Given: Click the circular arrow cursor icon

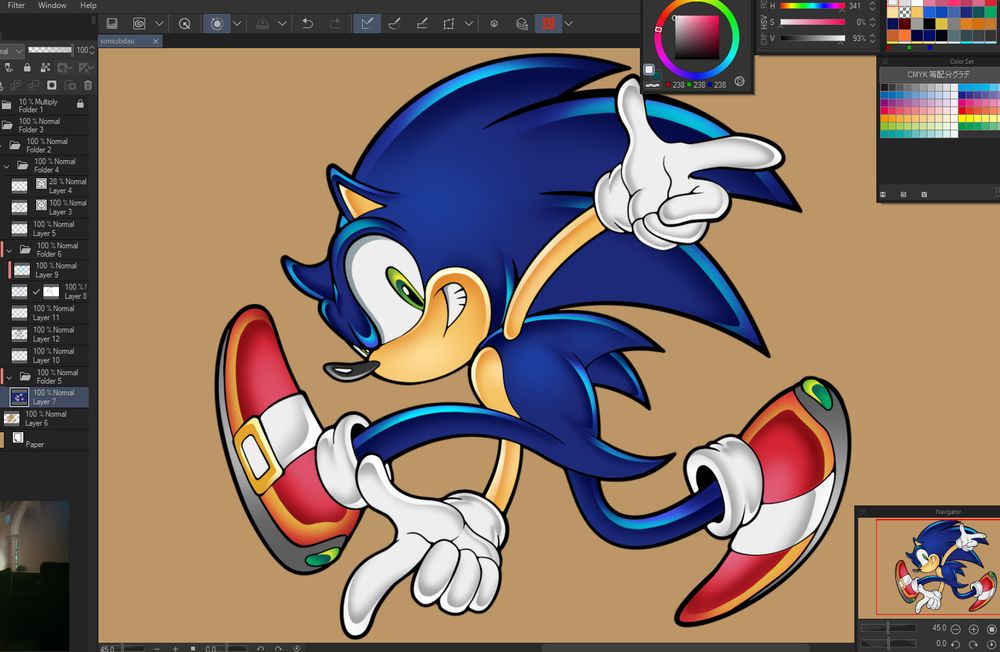Looking at the screenshot, I should pyautogui.click(x=184, y=24).
